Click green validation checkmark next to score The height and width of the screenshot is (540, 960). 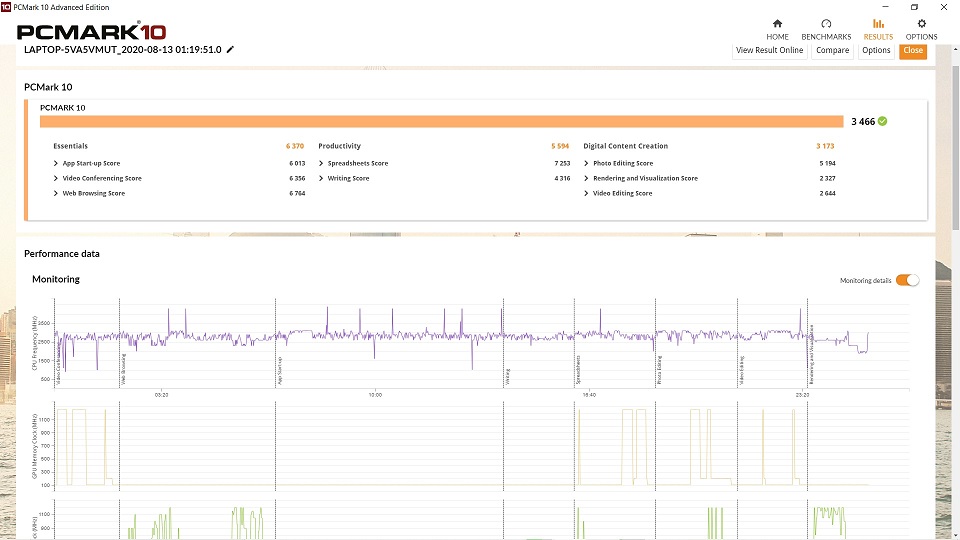click(882, 121)
